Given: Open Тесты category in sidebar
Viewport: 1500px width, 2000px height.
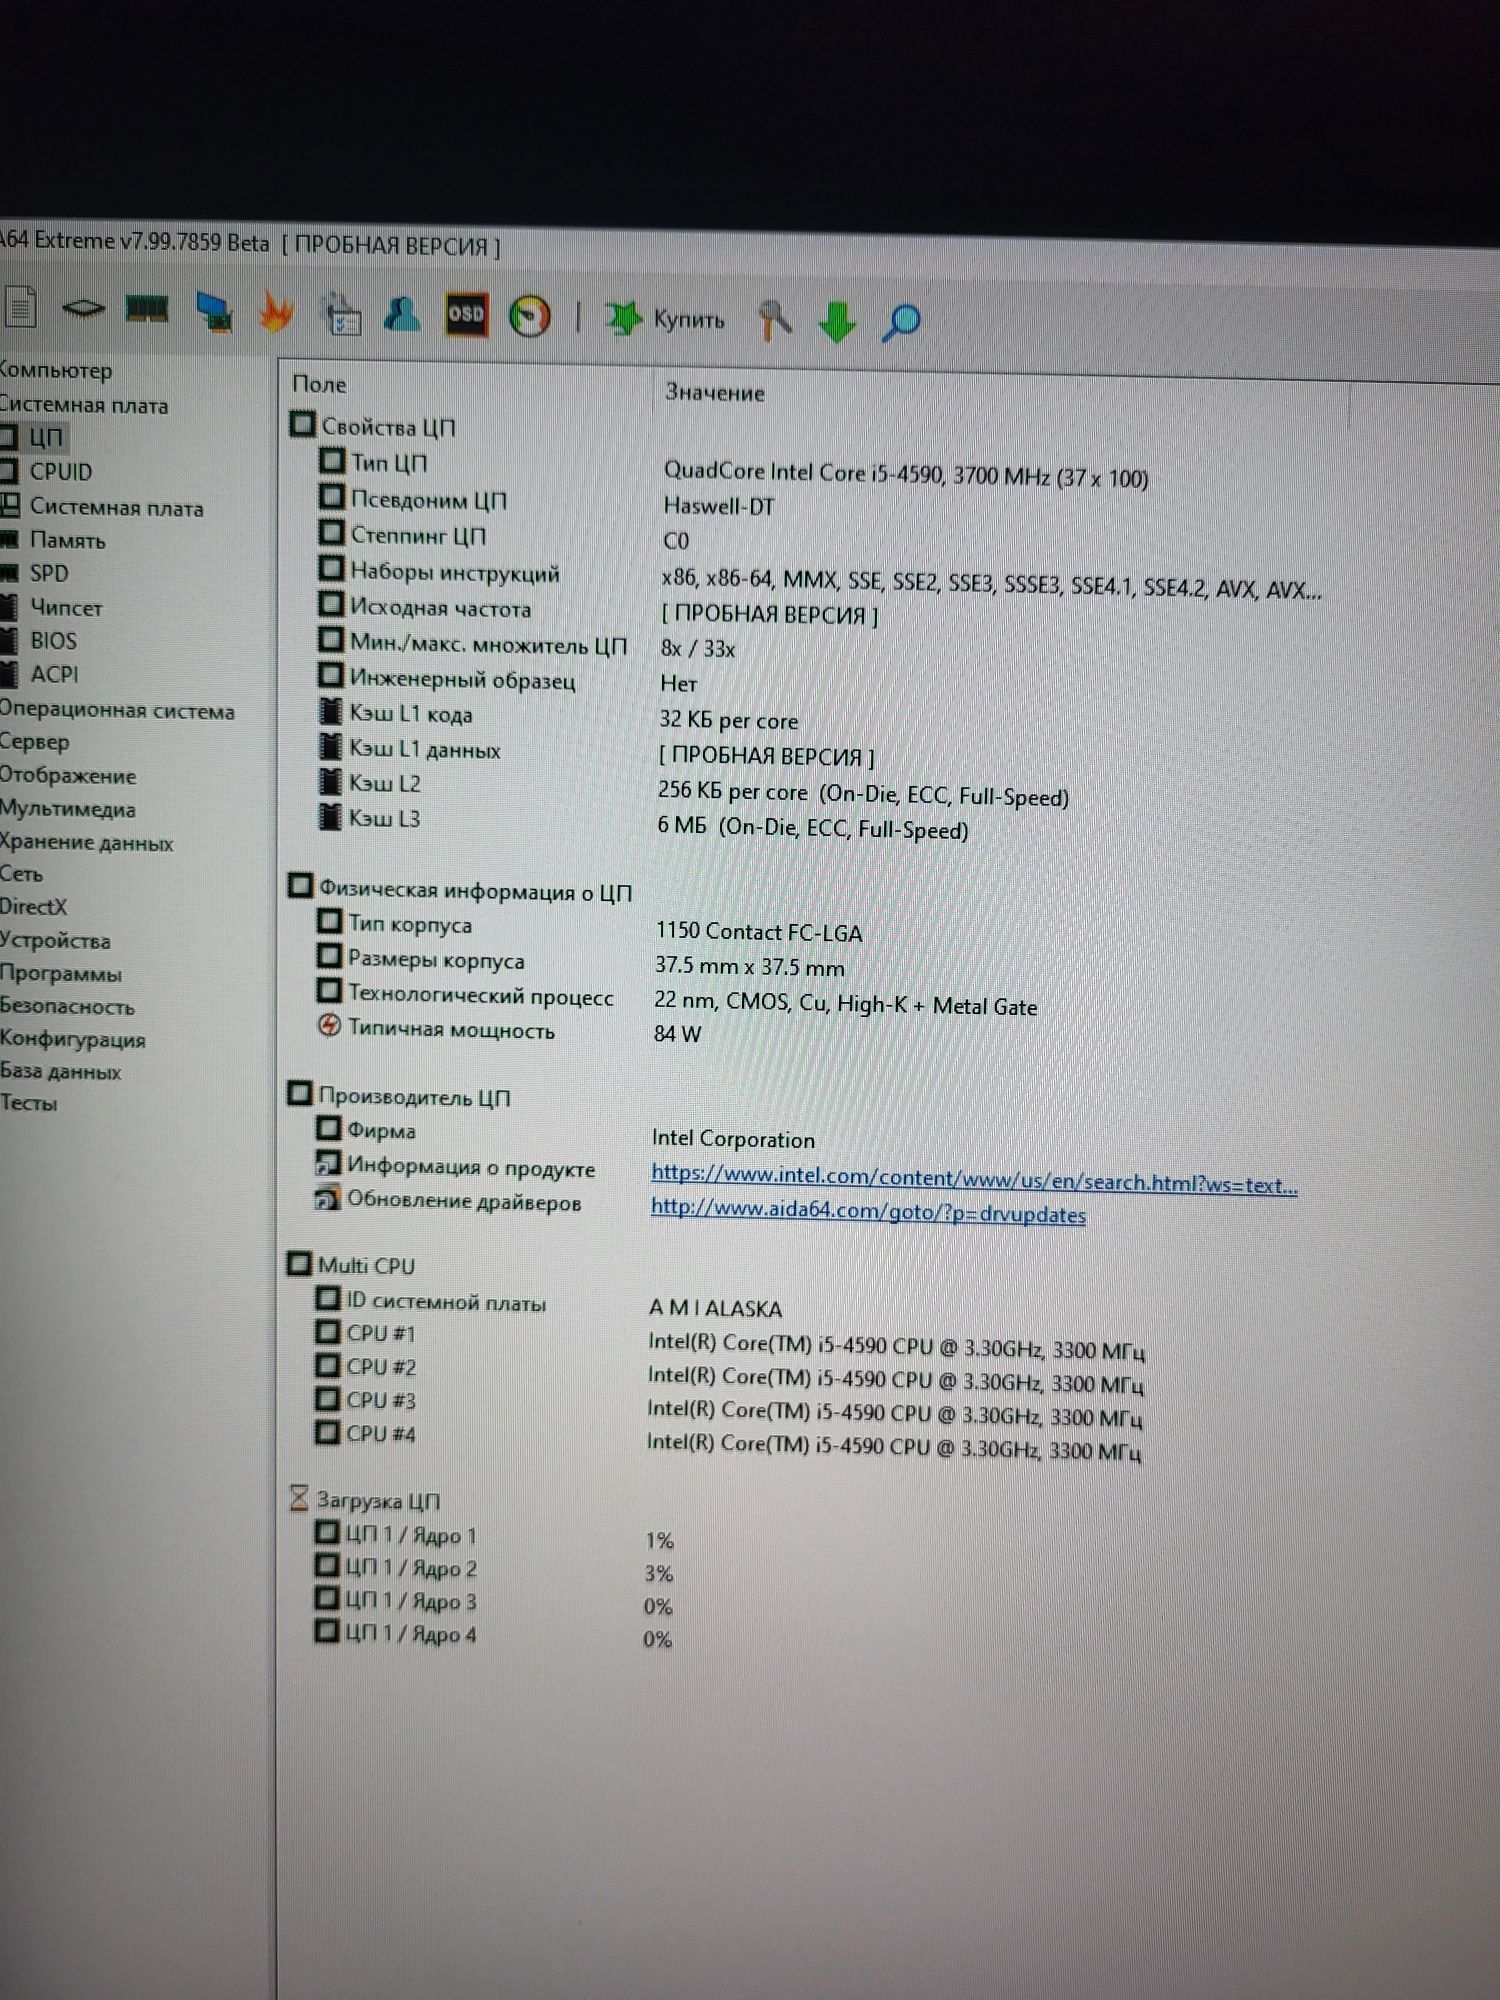Looking at the screenshot, I should coord(28,1103).
